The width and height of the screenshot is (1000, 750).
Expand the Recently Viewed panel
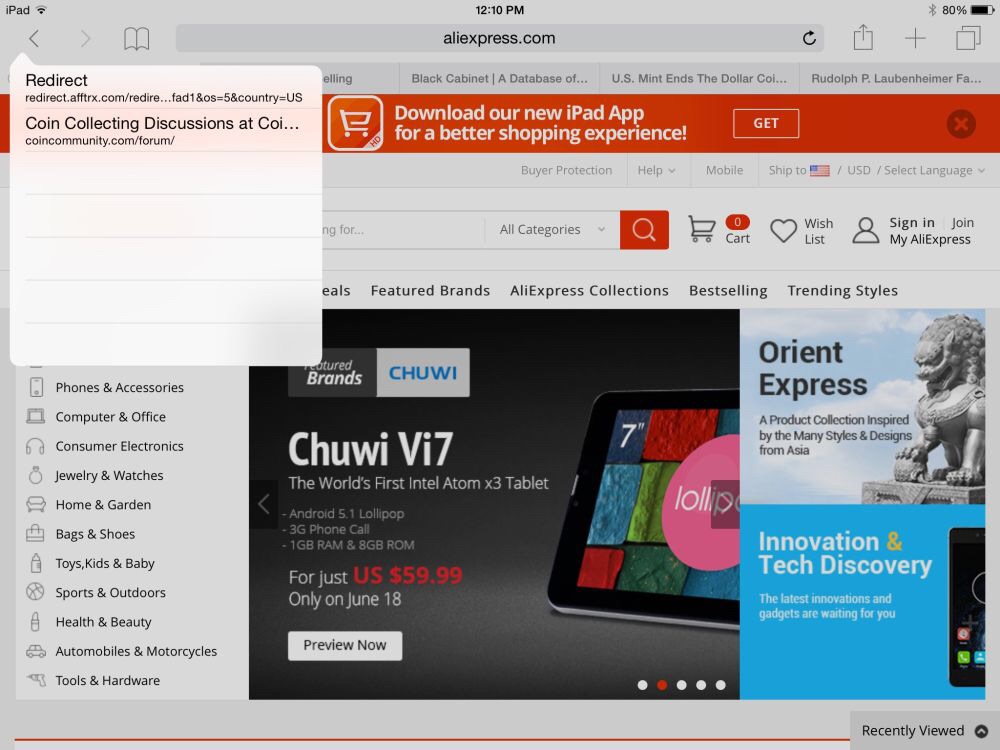point(924,731)
